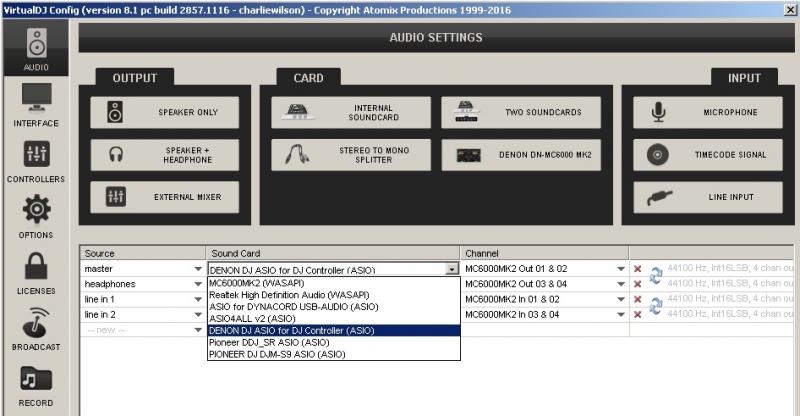Open channel dropdown for MC6000MK2 Out 03 & 04

(x=621, y=284)
